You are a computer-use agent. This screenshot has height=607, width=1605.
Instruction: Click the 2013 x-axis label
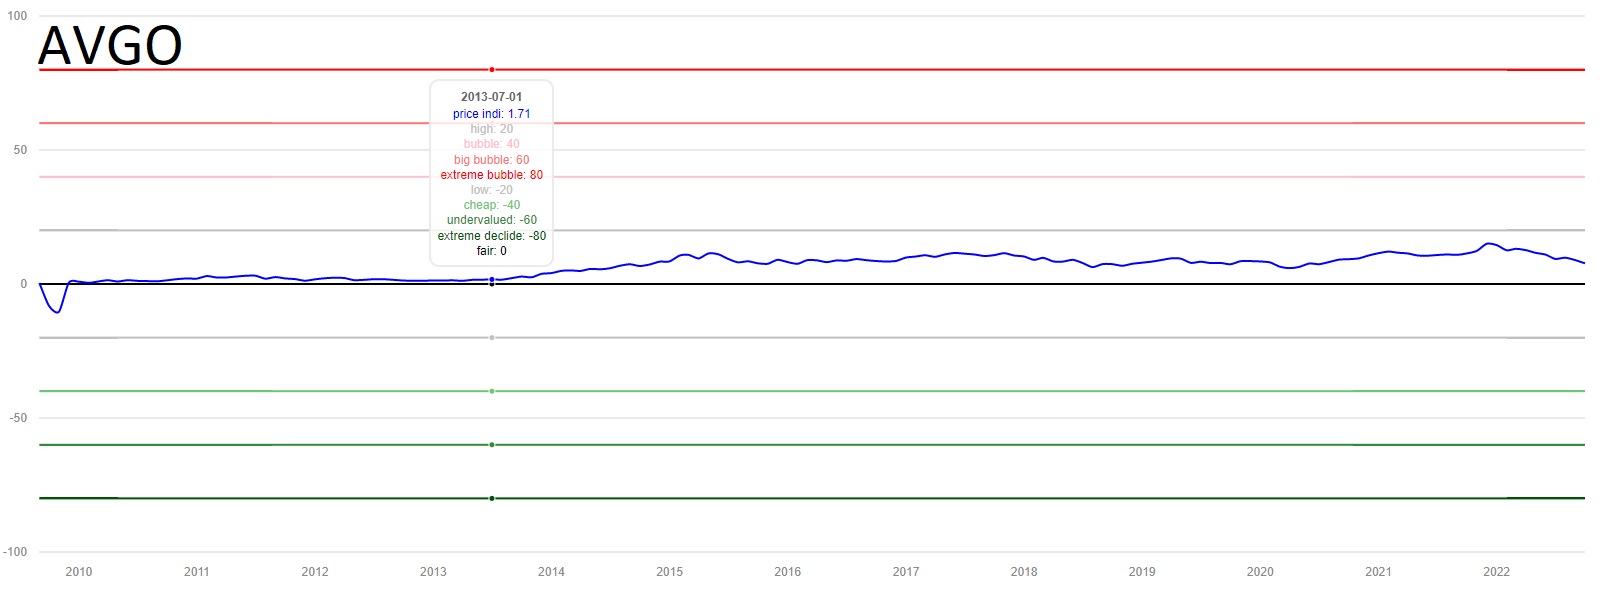click(433, 572)
